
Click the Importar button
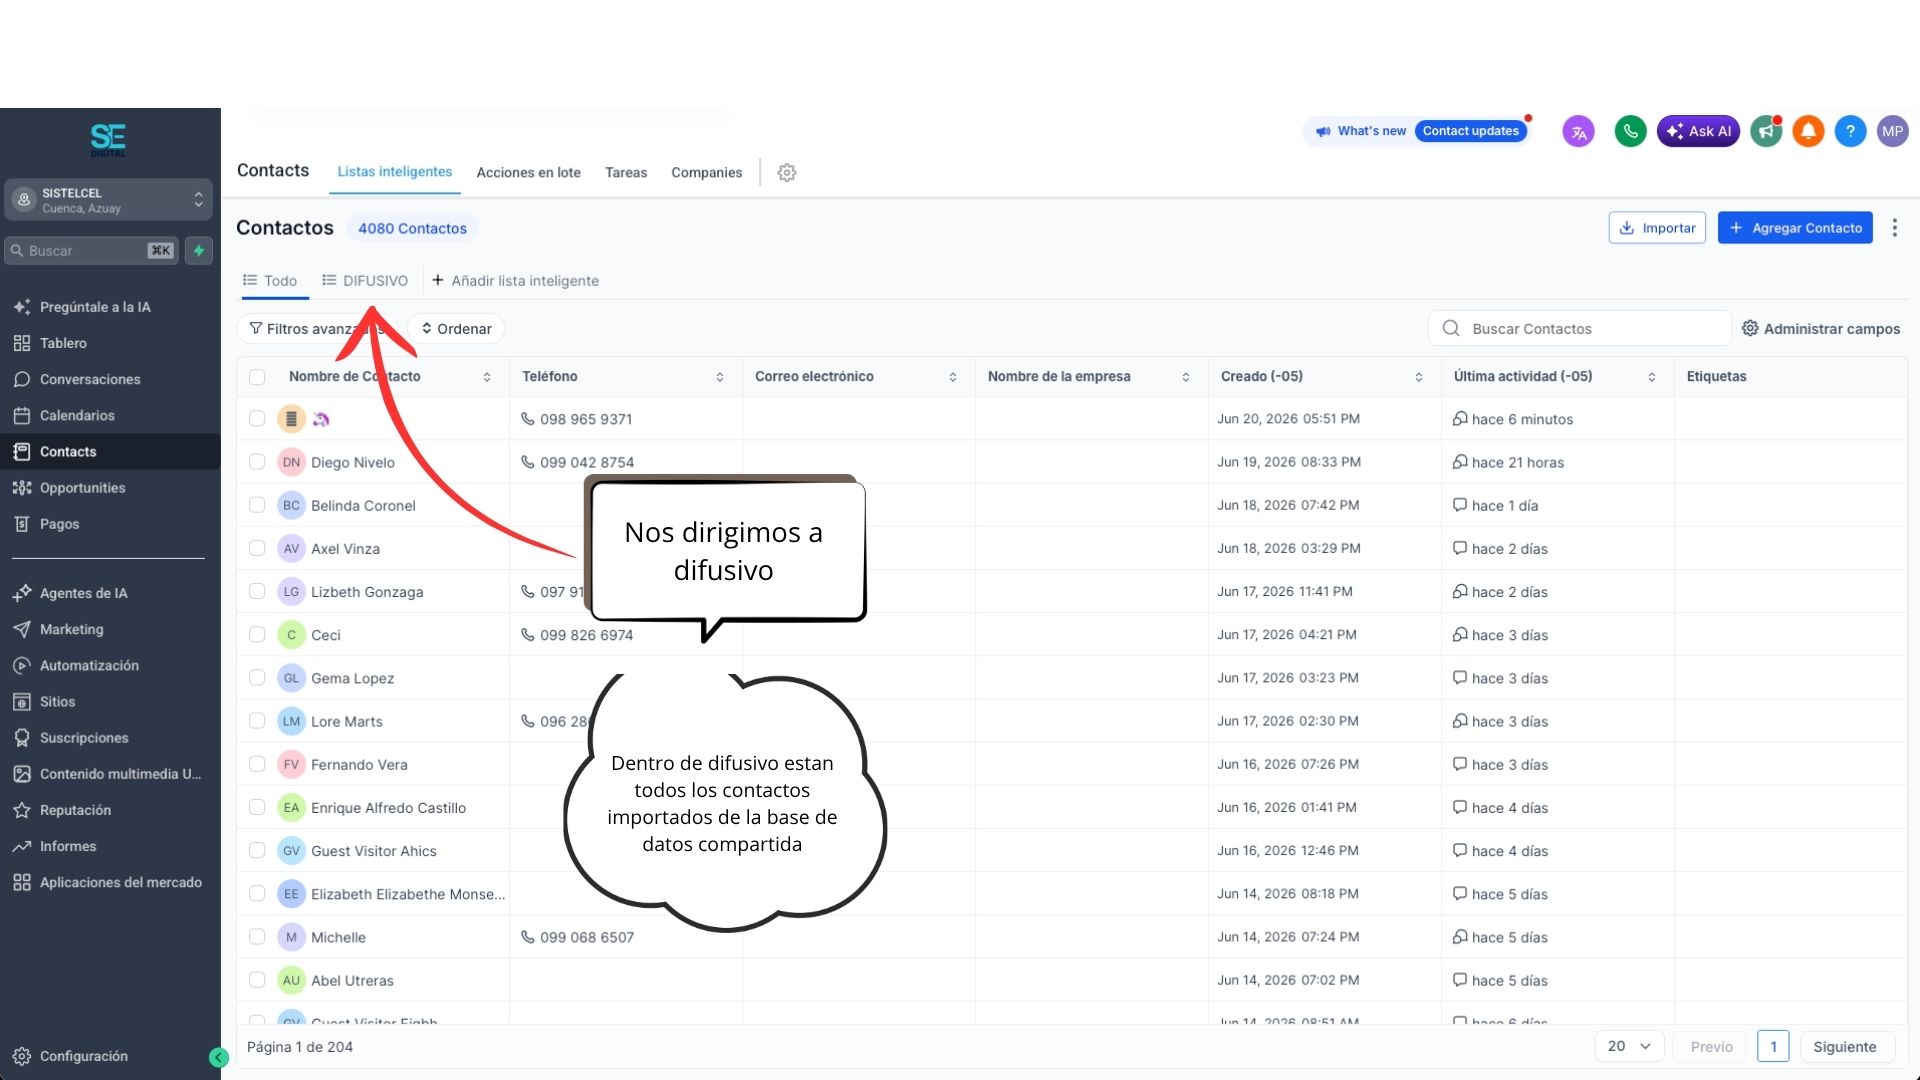1657,228
